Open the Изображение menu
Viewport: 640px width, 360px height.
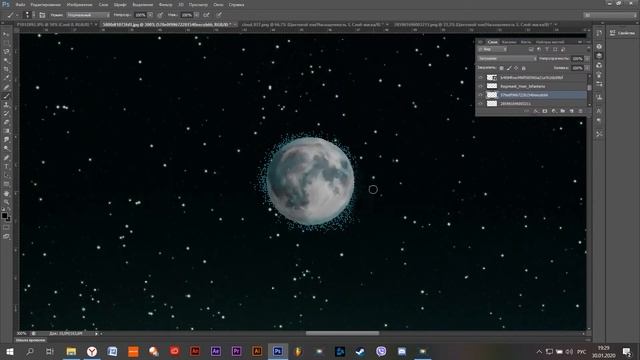[79, 4]
